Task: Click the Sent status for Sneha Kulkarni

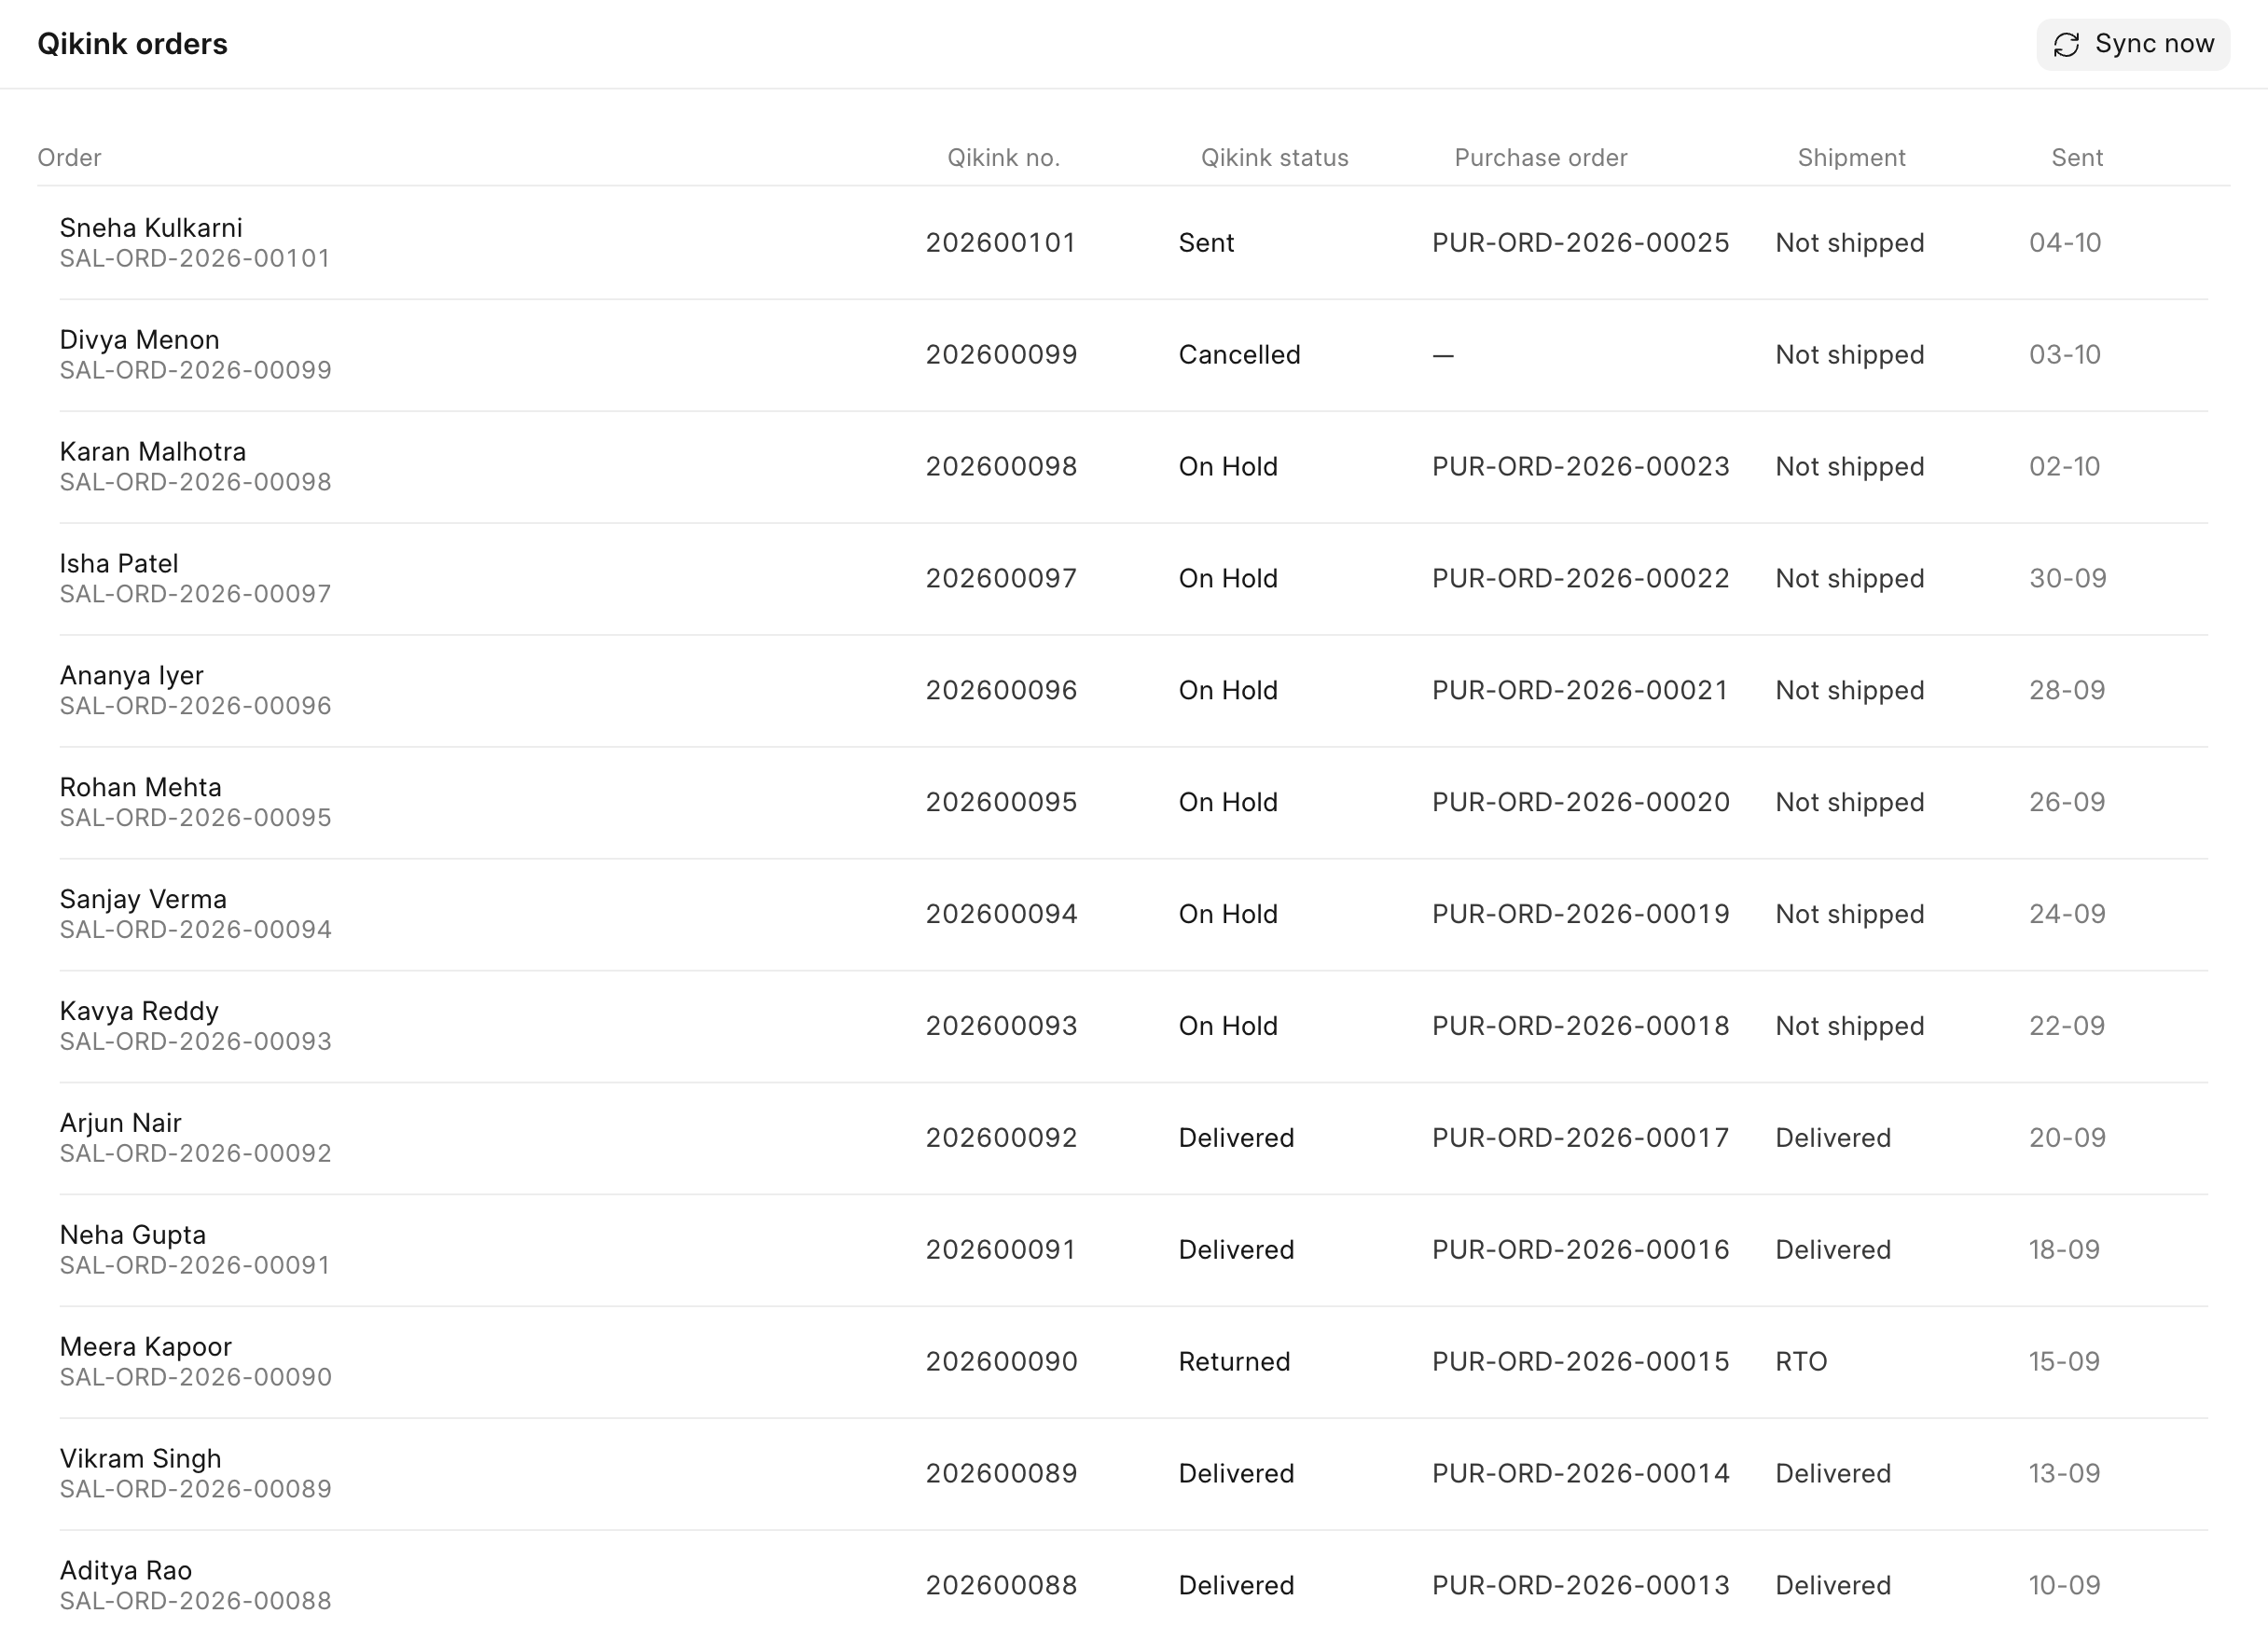Action: pyautogui.click(x=1206, y=243)
